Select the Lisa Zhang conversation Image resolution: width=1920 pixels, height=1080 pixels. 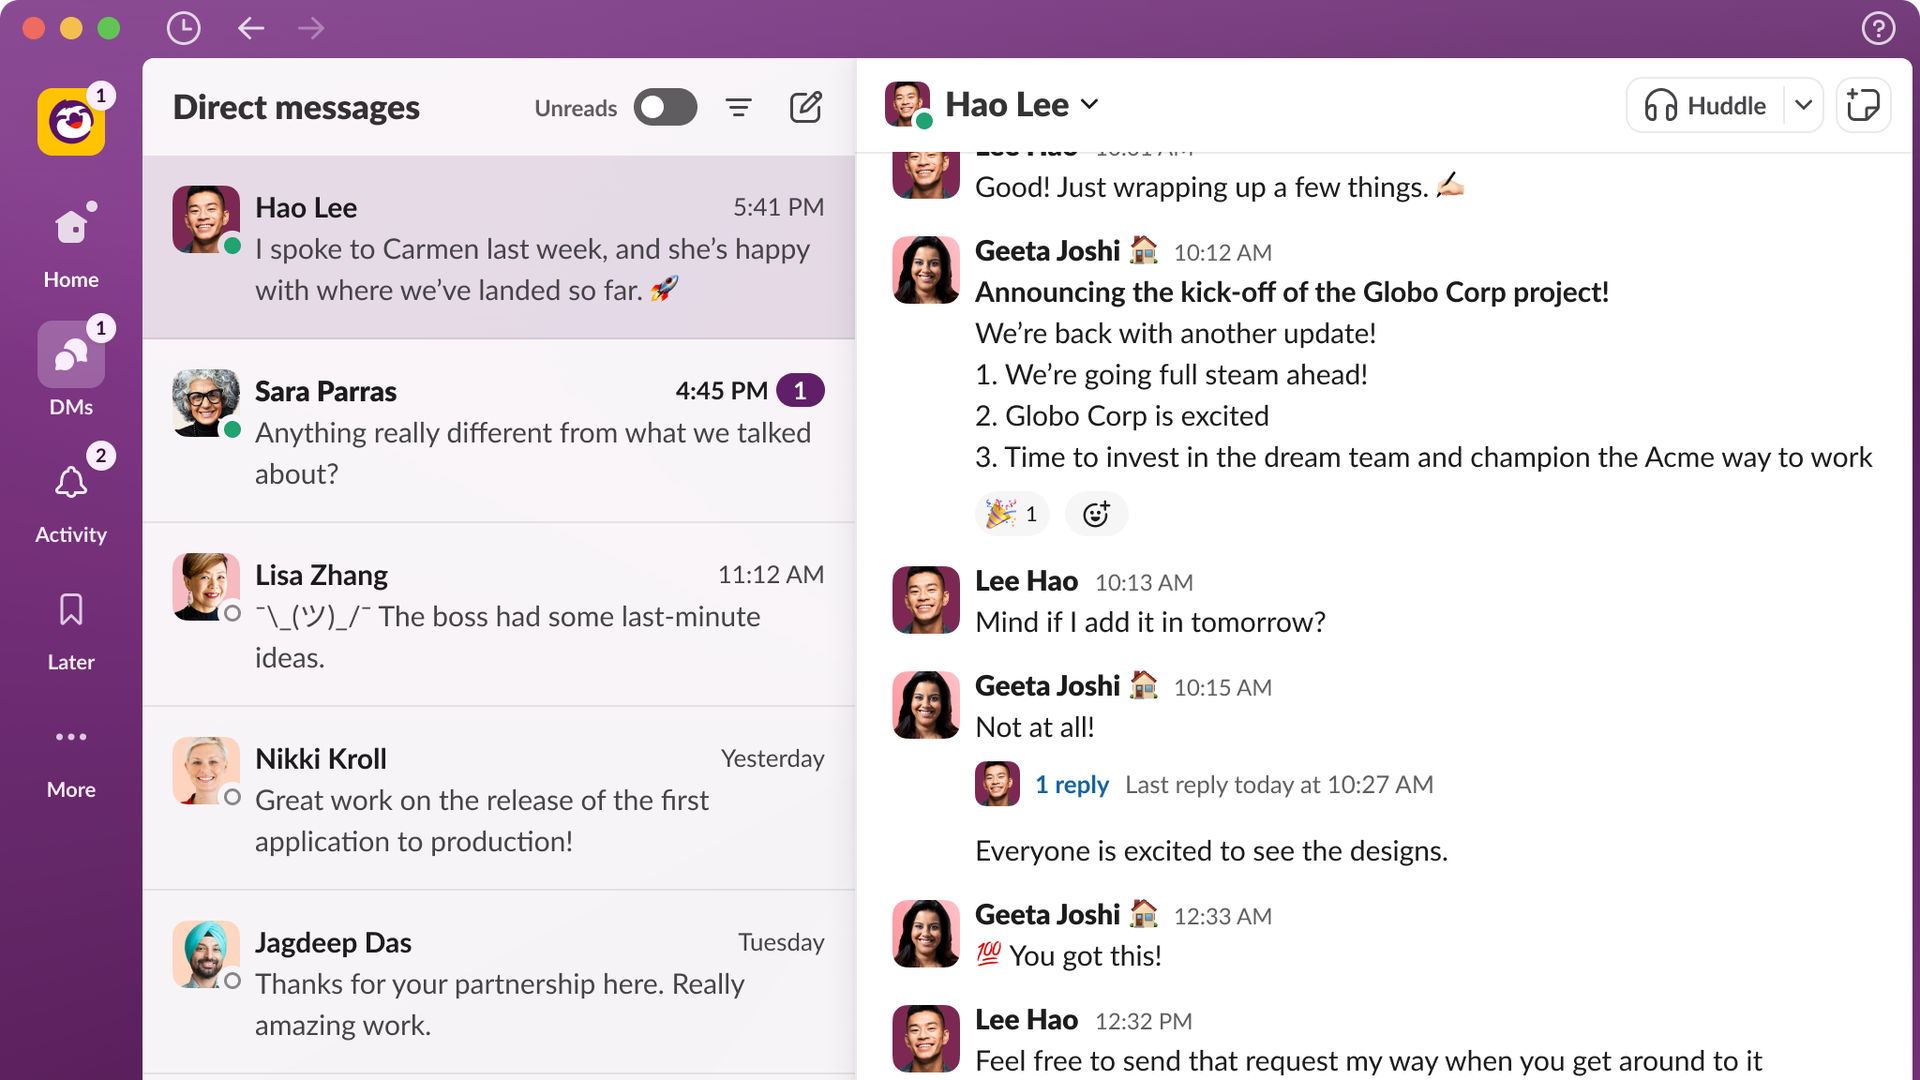[x=498, y=615]
